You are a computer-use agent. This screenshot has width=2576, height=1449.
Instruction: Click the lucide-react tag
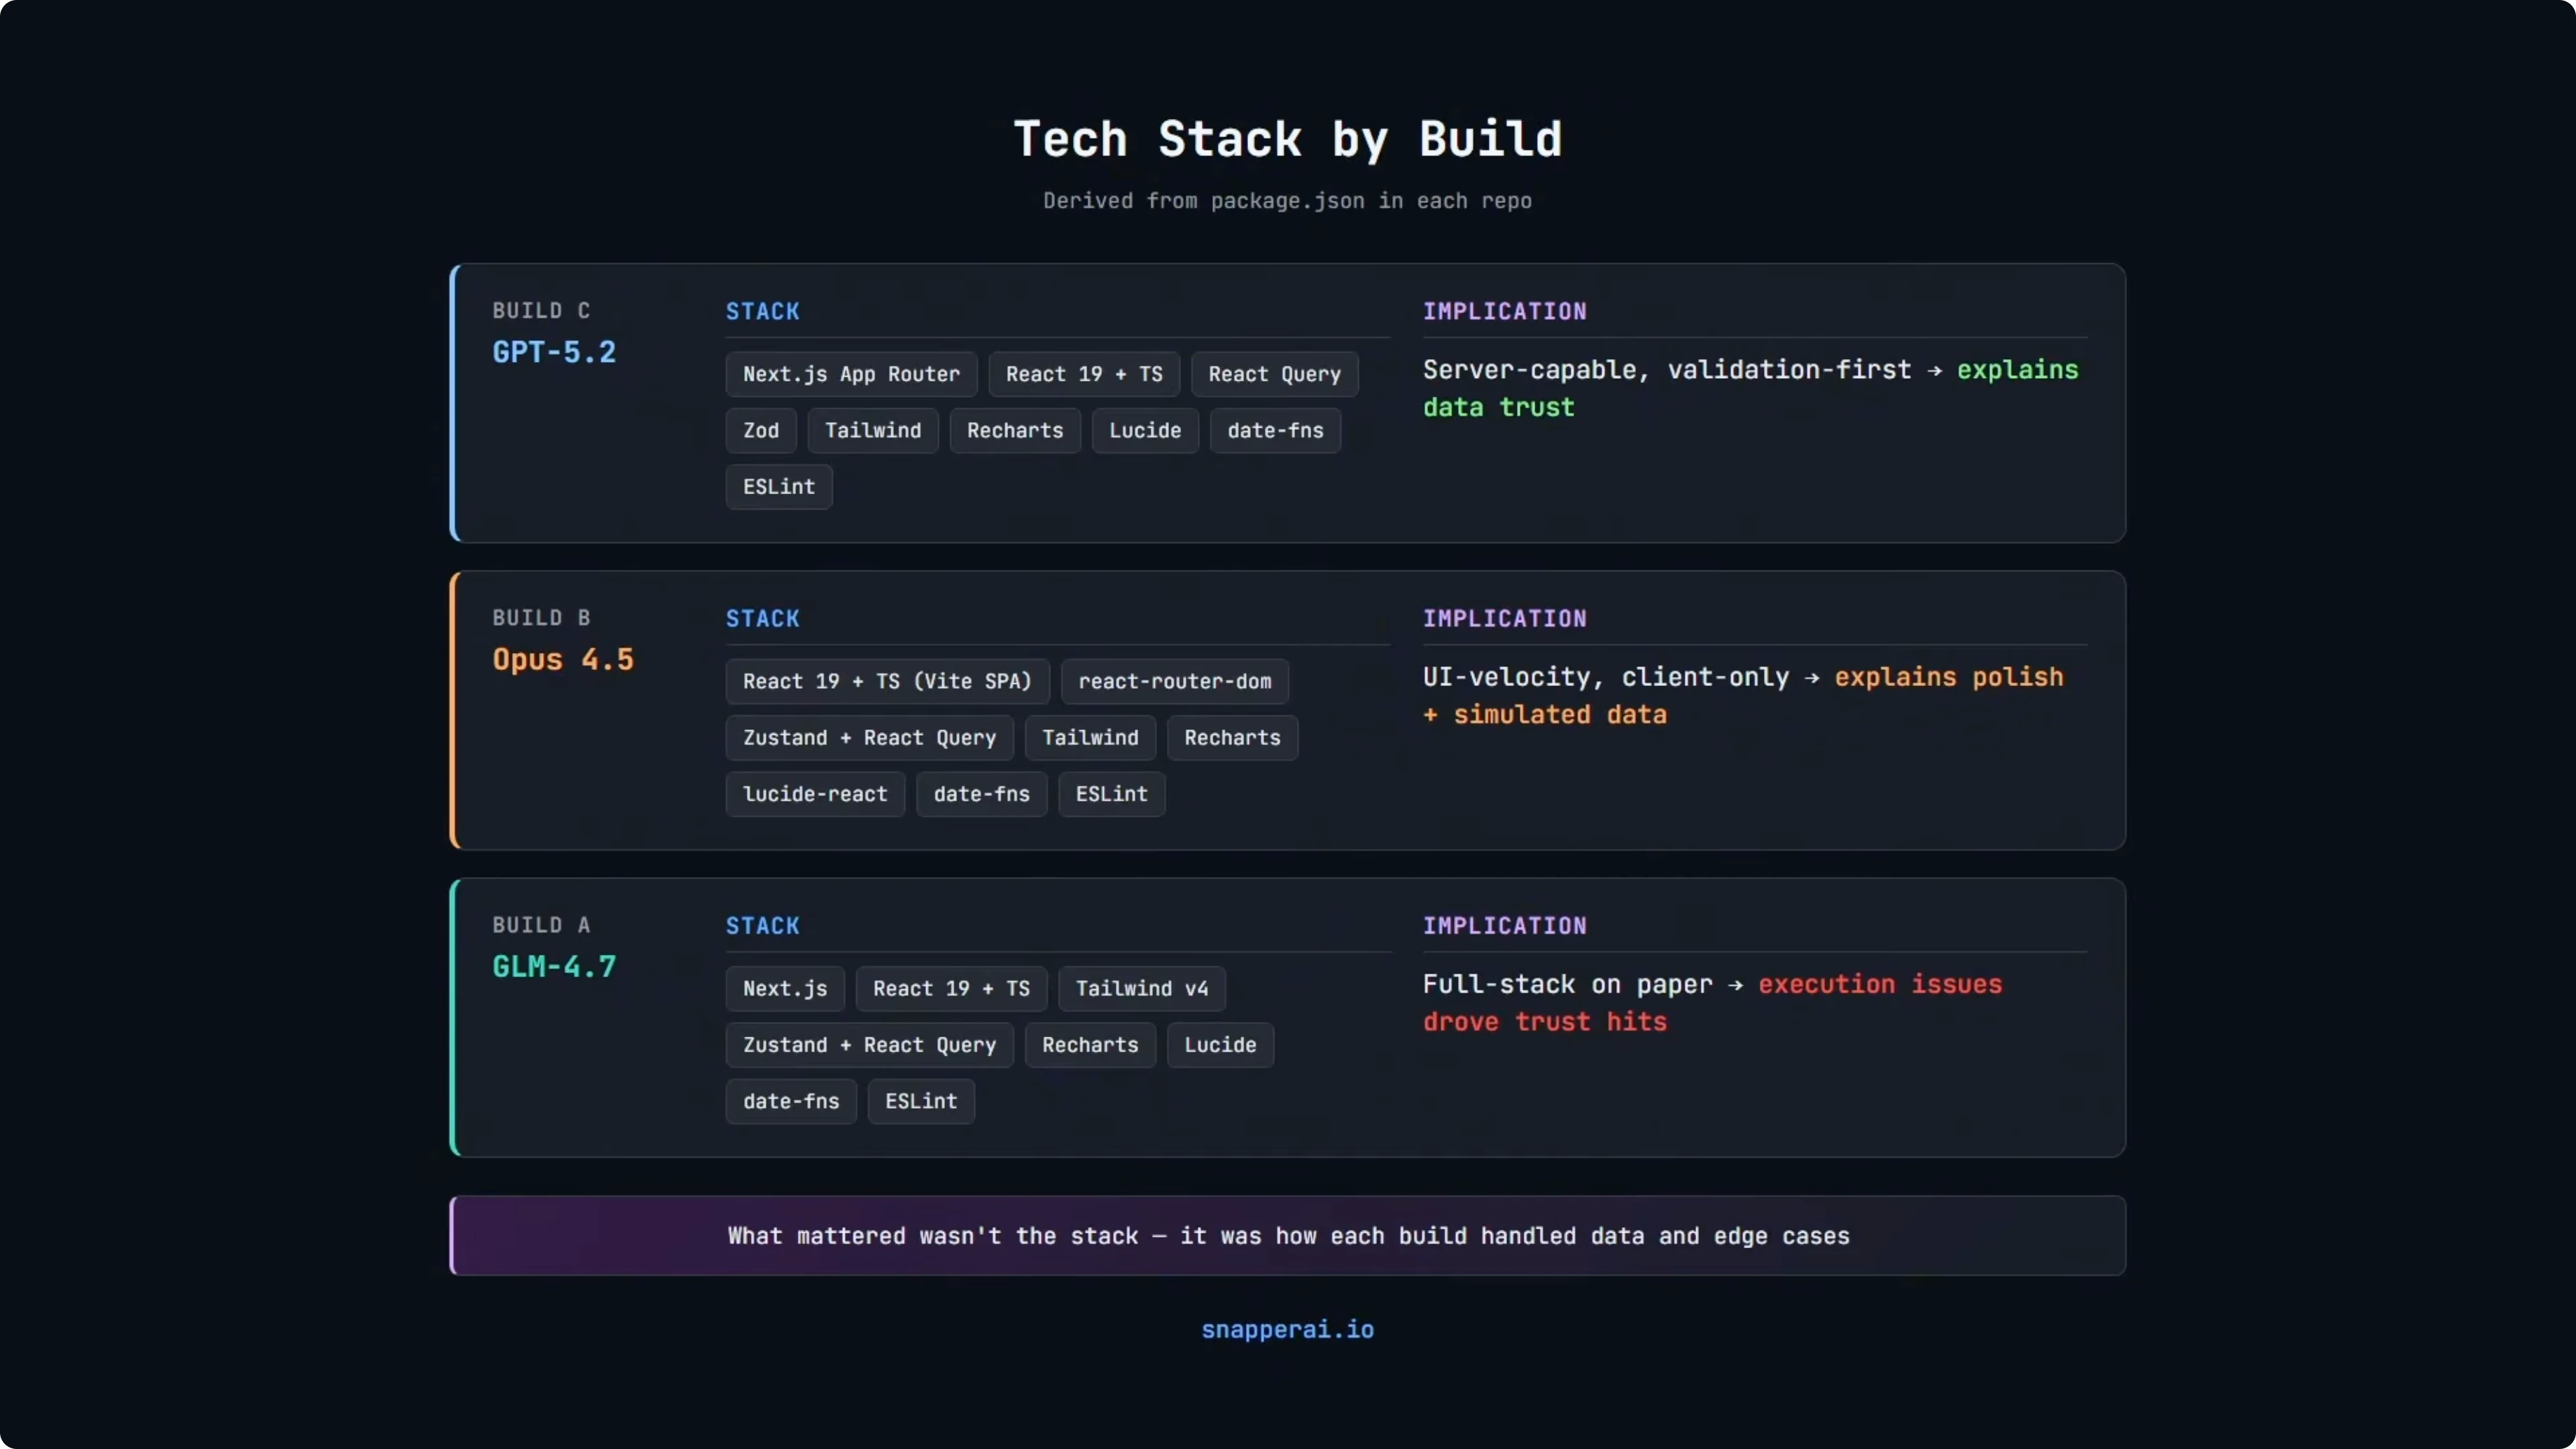(x=814, y=794)
